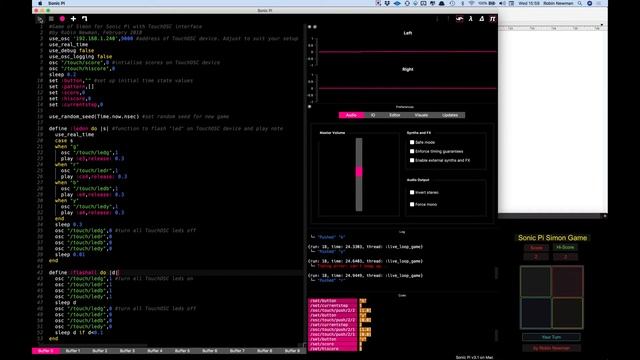Click the Right scope channel label
The width and height of the screenshot is (640, 360).
(x=408, y=69)
